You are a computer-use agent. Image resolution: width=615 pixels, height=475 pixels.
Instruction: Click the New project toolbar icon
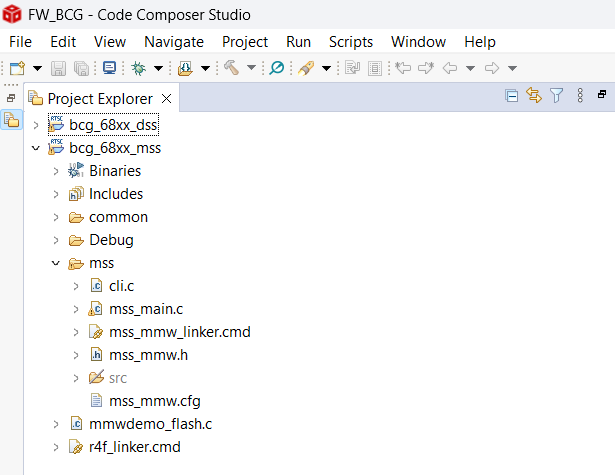17,68
